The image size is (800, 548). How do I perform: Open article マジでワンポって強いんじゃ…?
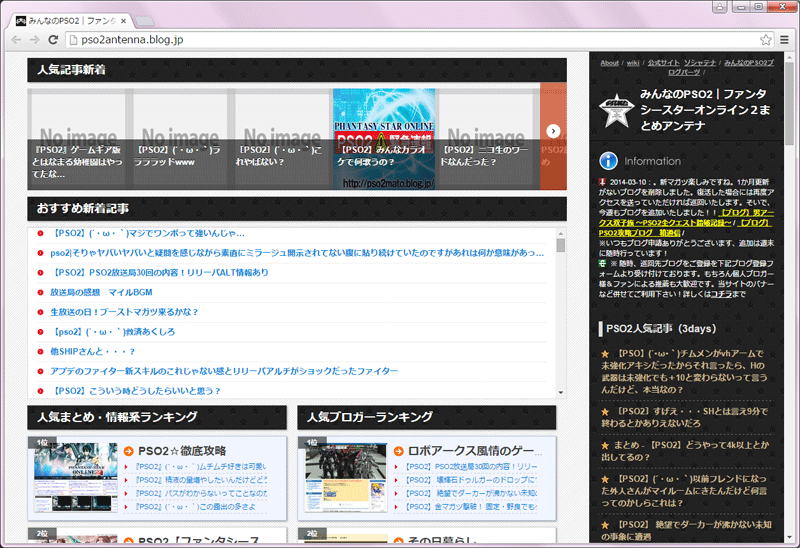pos(147,233)
